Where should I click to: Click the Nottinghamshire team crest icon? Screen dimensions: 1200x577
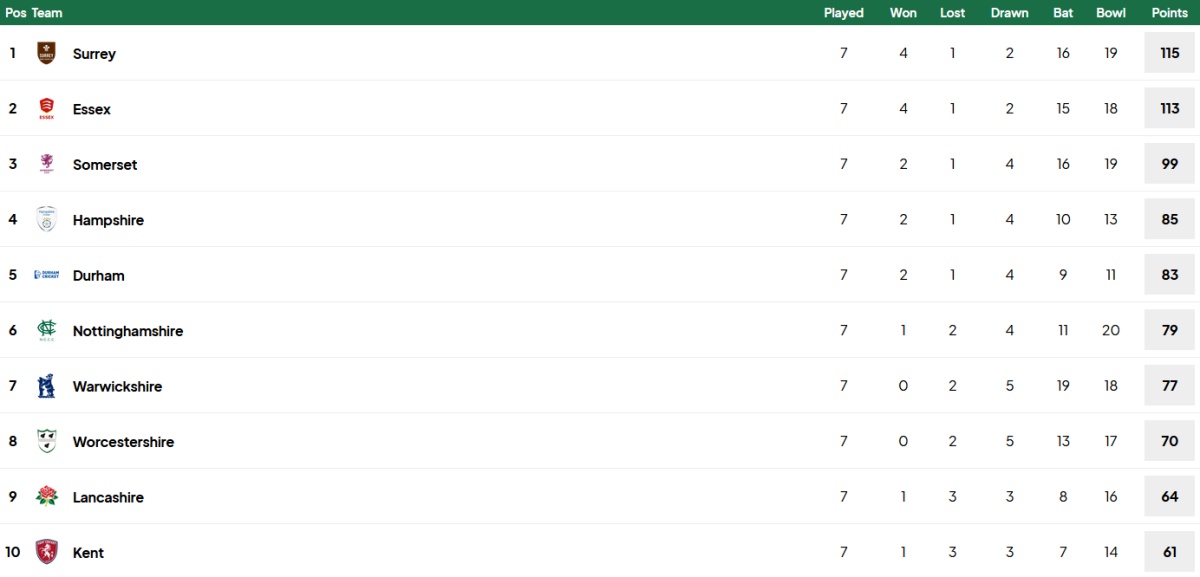point(46,331)
